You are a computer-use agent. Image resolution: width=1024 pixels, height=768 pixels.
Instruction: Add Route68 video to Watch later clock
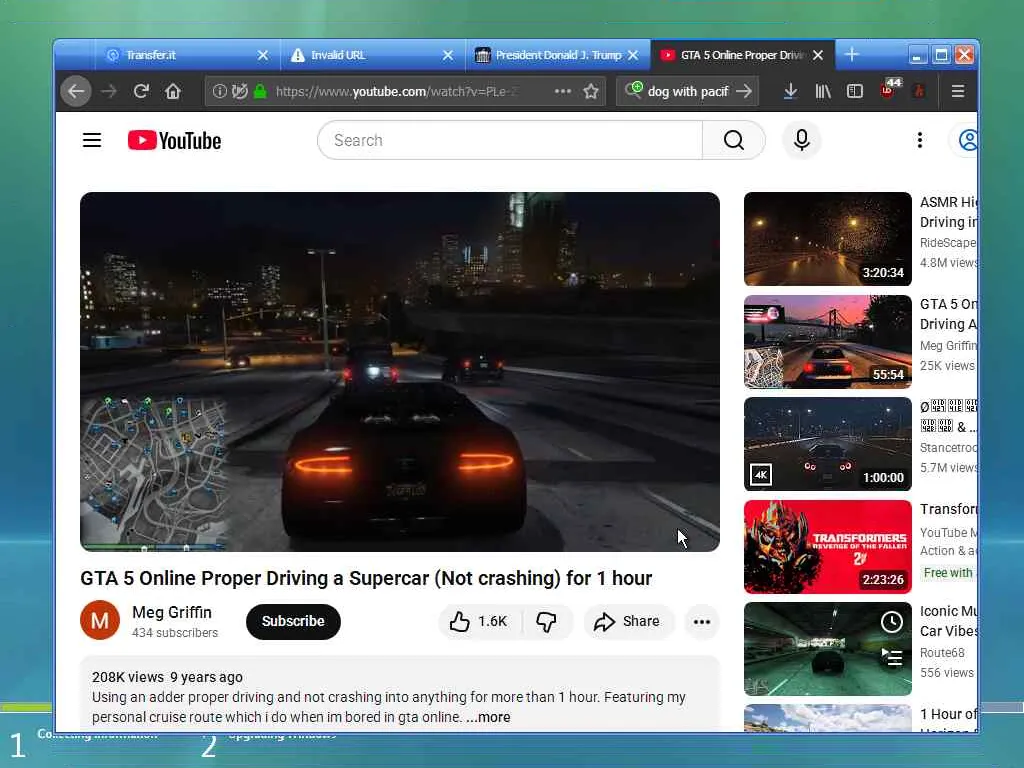pyautogui.click(x=891, y=622)
